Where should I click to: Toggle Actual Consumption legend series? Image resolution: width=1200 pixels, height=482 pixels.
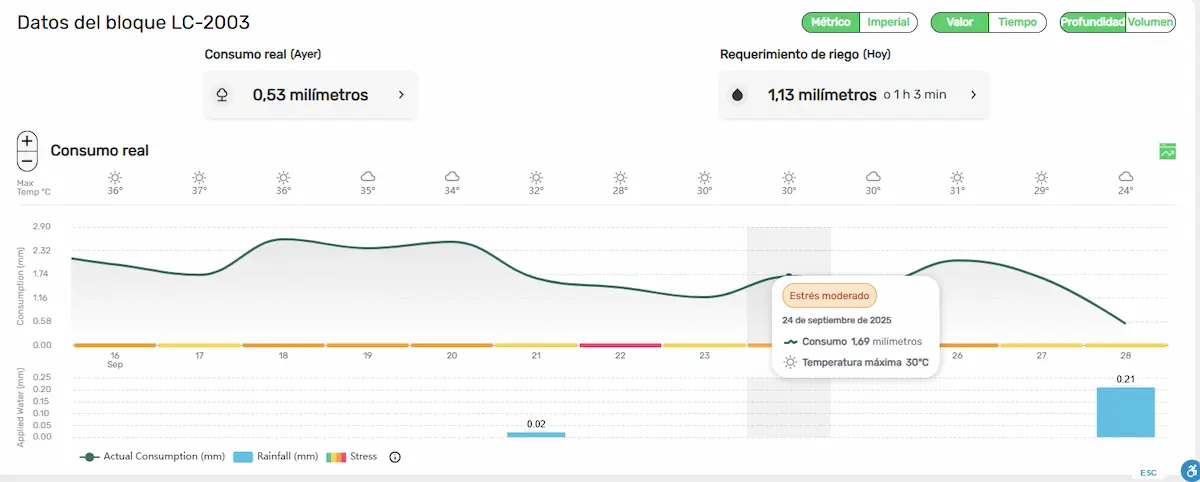click(153, 457)
